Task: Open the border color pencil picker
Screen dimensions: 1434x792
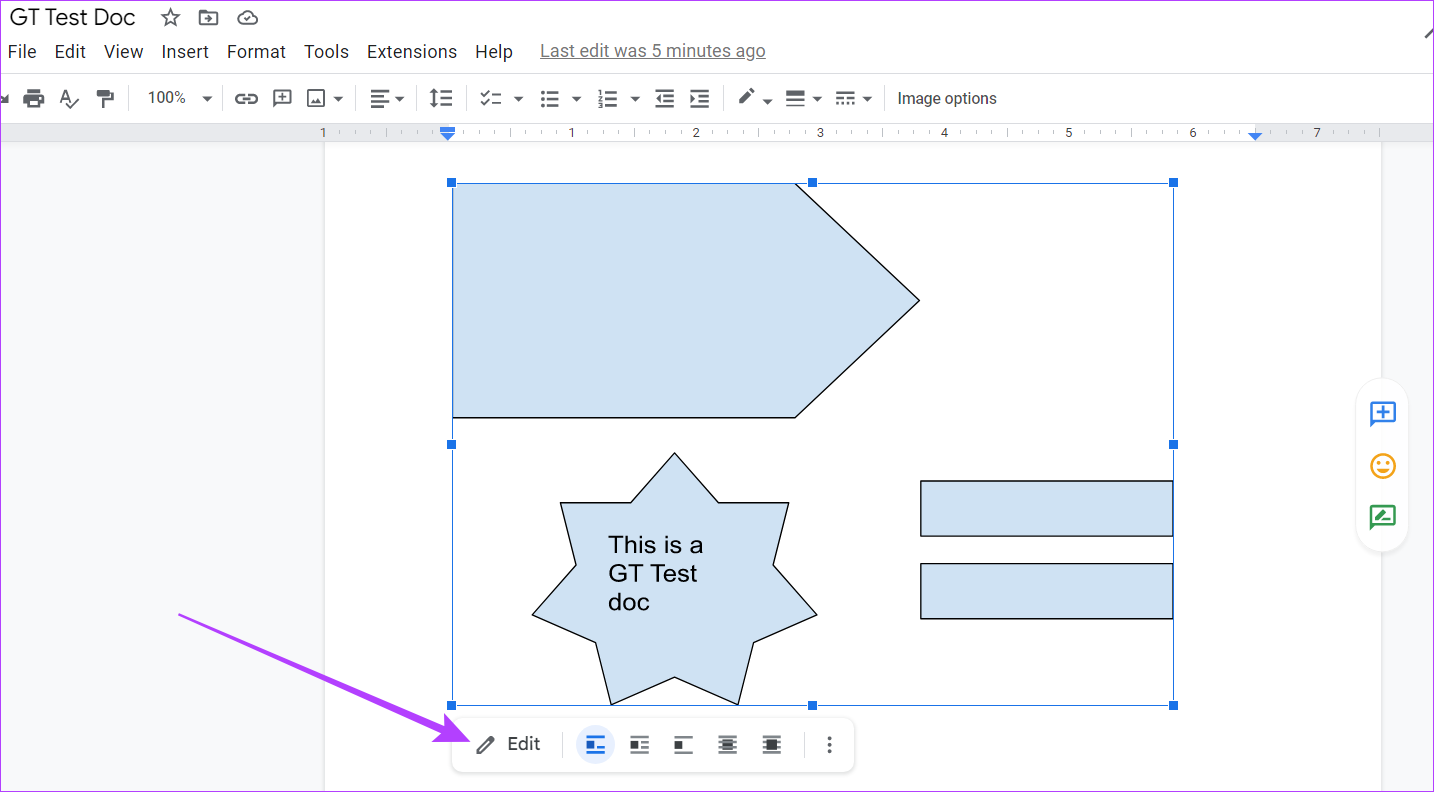Action: pyautogui.click(x=754, y=98)
